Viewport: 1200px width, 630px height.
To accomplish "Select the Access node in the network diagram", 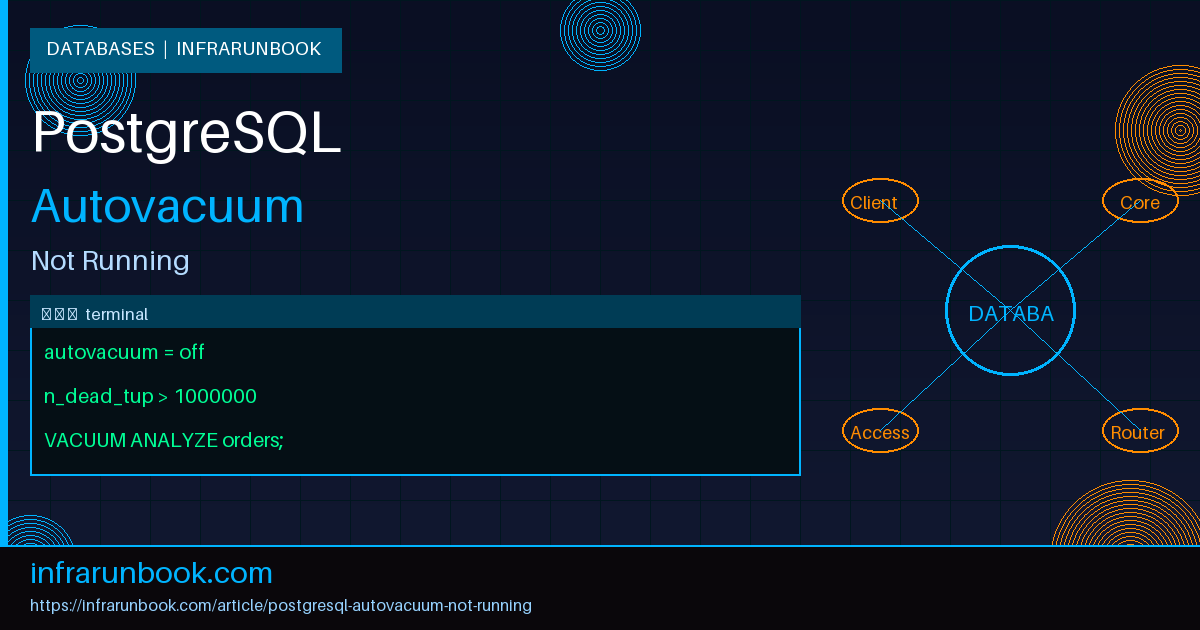I will pyautogui.click(x=880, y=432).
